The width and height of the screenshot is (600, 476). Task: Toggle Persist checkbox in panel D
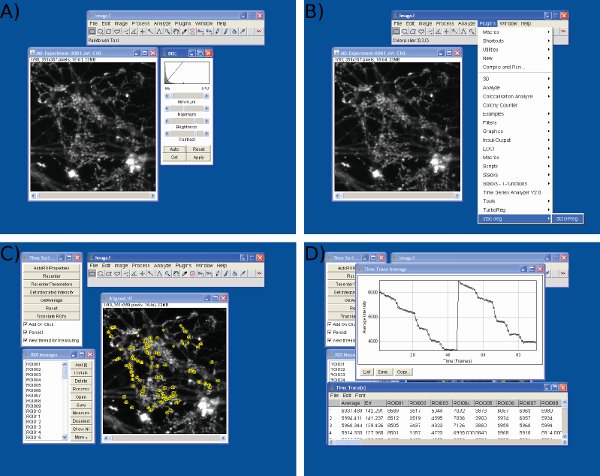[x=329, y=332]
